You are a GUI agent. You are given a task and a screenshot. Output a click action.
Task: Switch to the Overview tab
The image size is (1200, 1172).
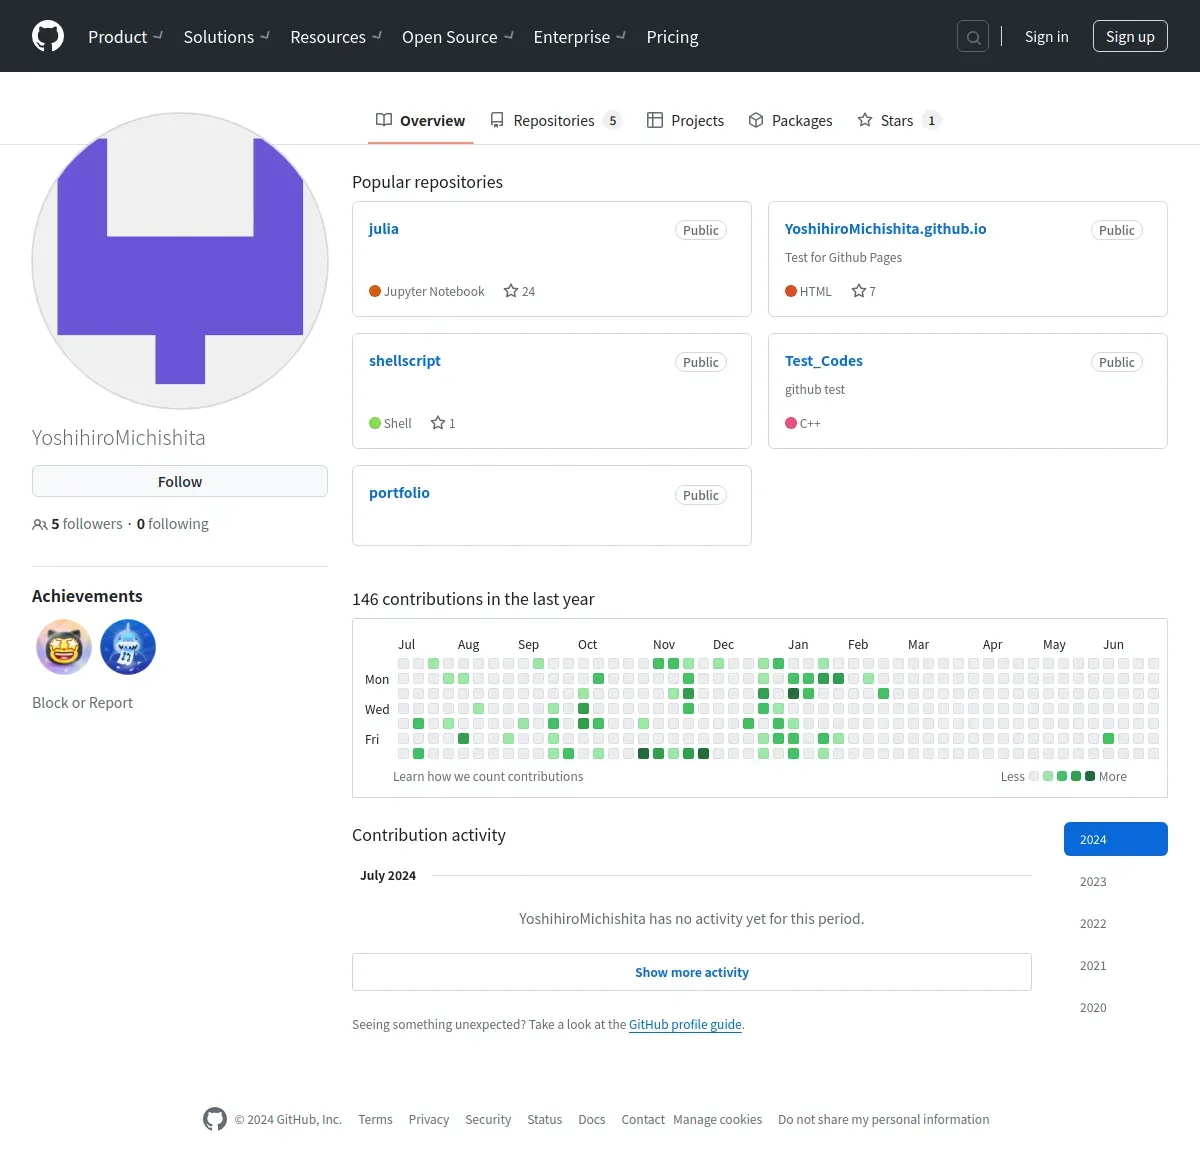point(420,120)
